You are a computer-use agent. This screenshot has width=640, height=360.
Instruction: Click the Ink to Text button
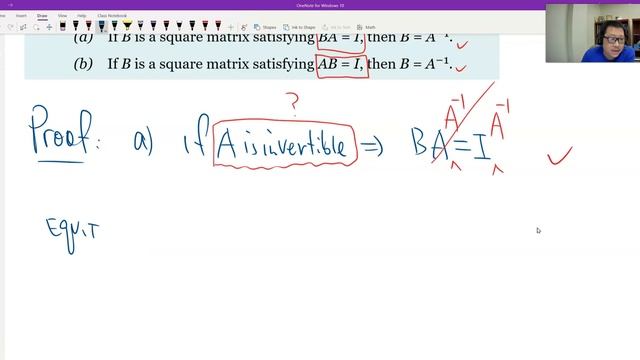click(336, 27)
